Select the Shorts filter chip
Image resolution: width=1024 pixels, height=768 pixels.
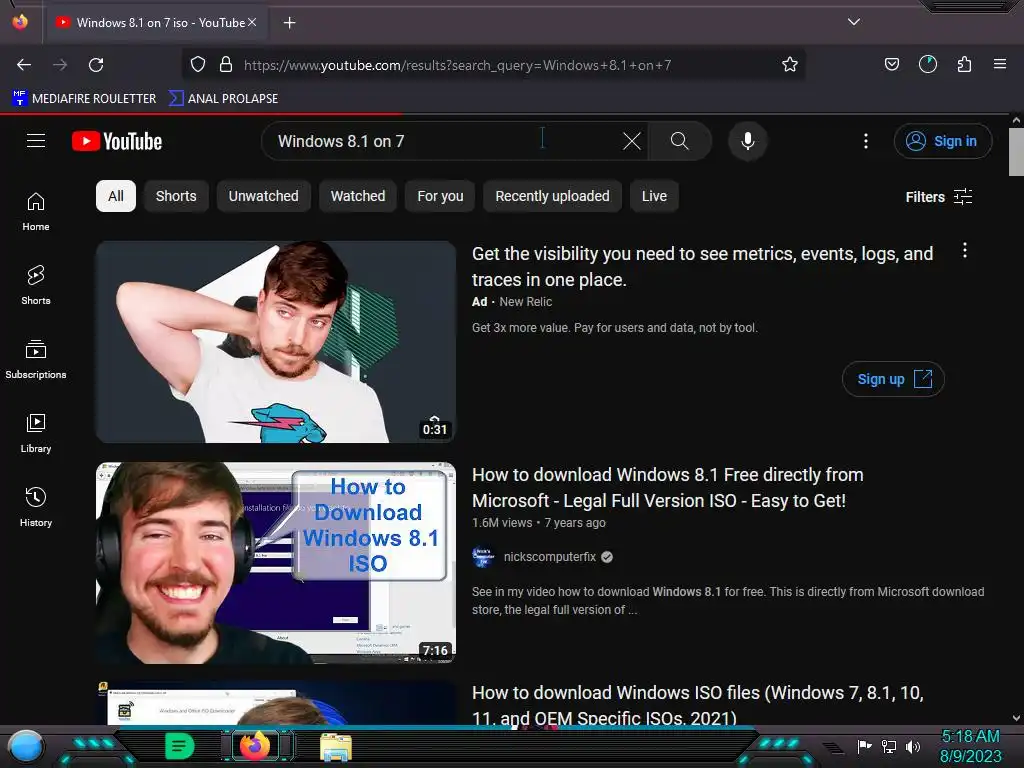pyautogui.click(x=176, y=196)
